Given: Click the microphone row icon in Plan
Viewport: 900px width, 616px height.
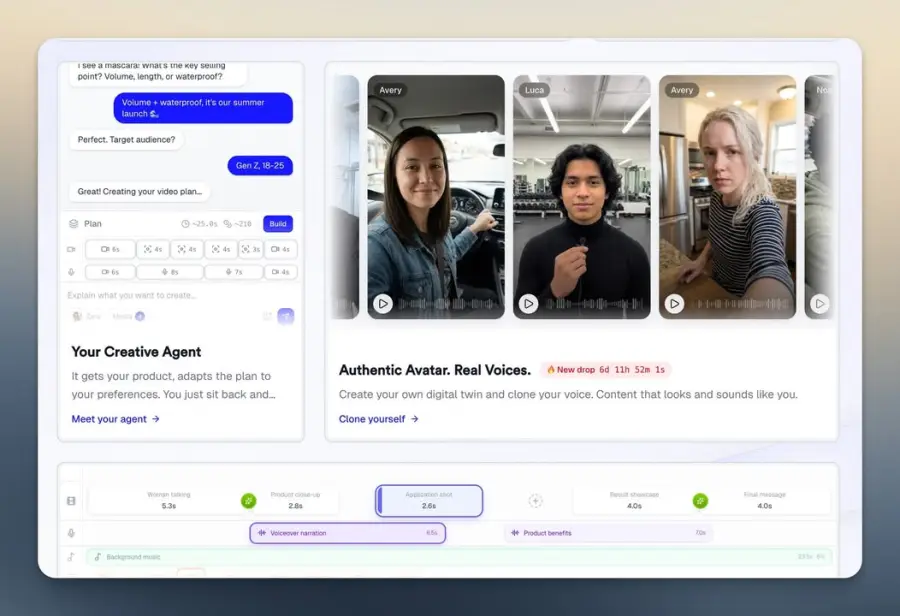Looking at the screenshot, I should (x=71, y=272).
